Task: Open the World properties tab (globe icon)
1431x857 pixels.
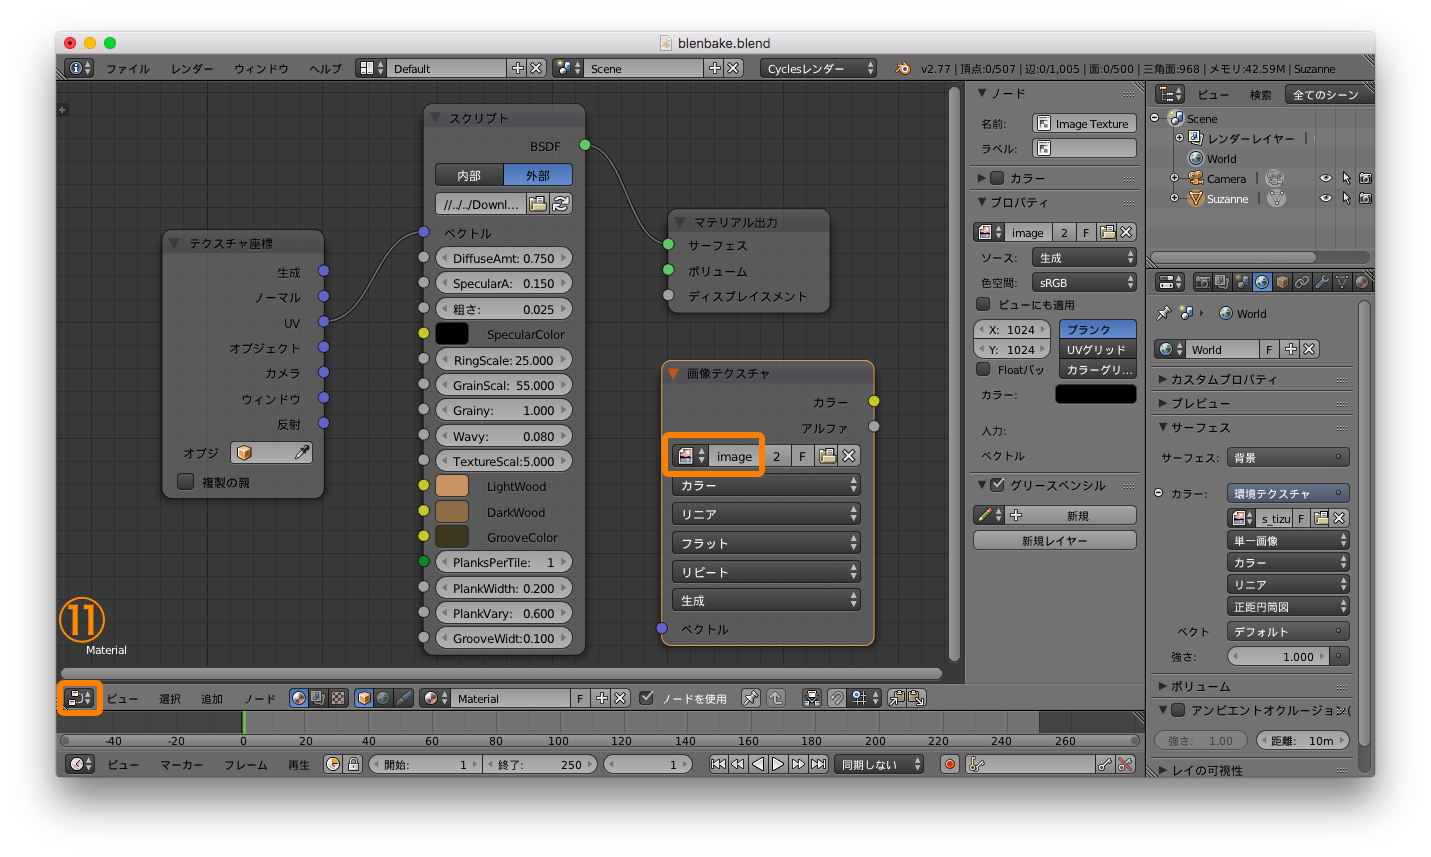Action: pos(1262,283)
